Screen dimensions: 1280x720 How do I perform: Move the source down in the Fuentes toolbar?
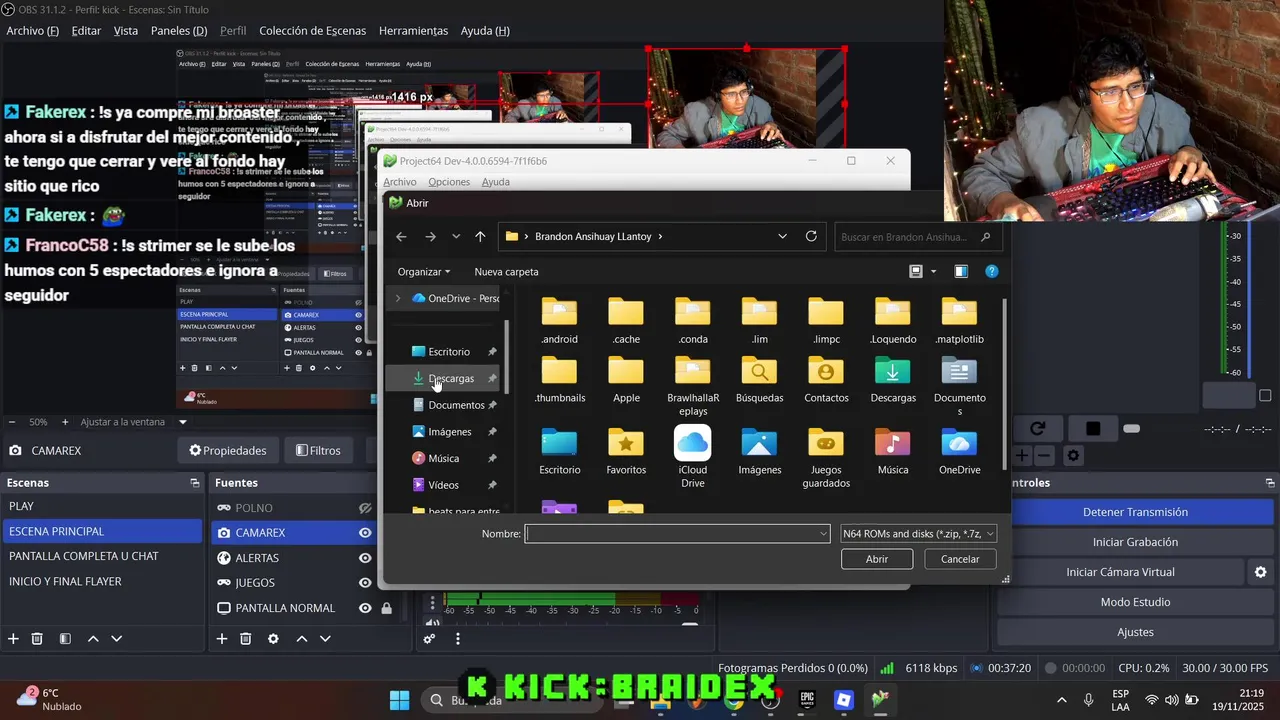(325, 639)
